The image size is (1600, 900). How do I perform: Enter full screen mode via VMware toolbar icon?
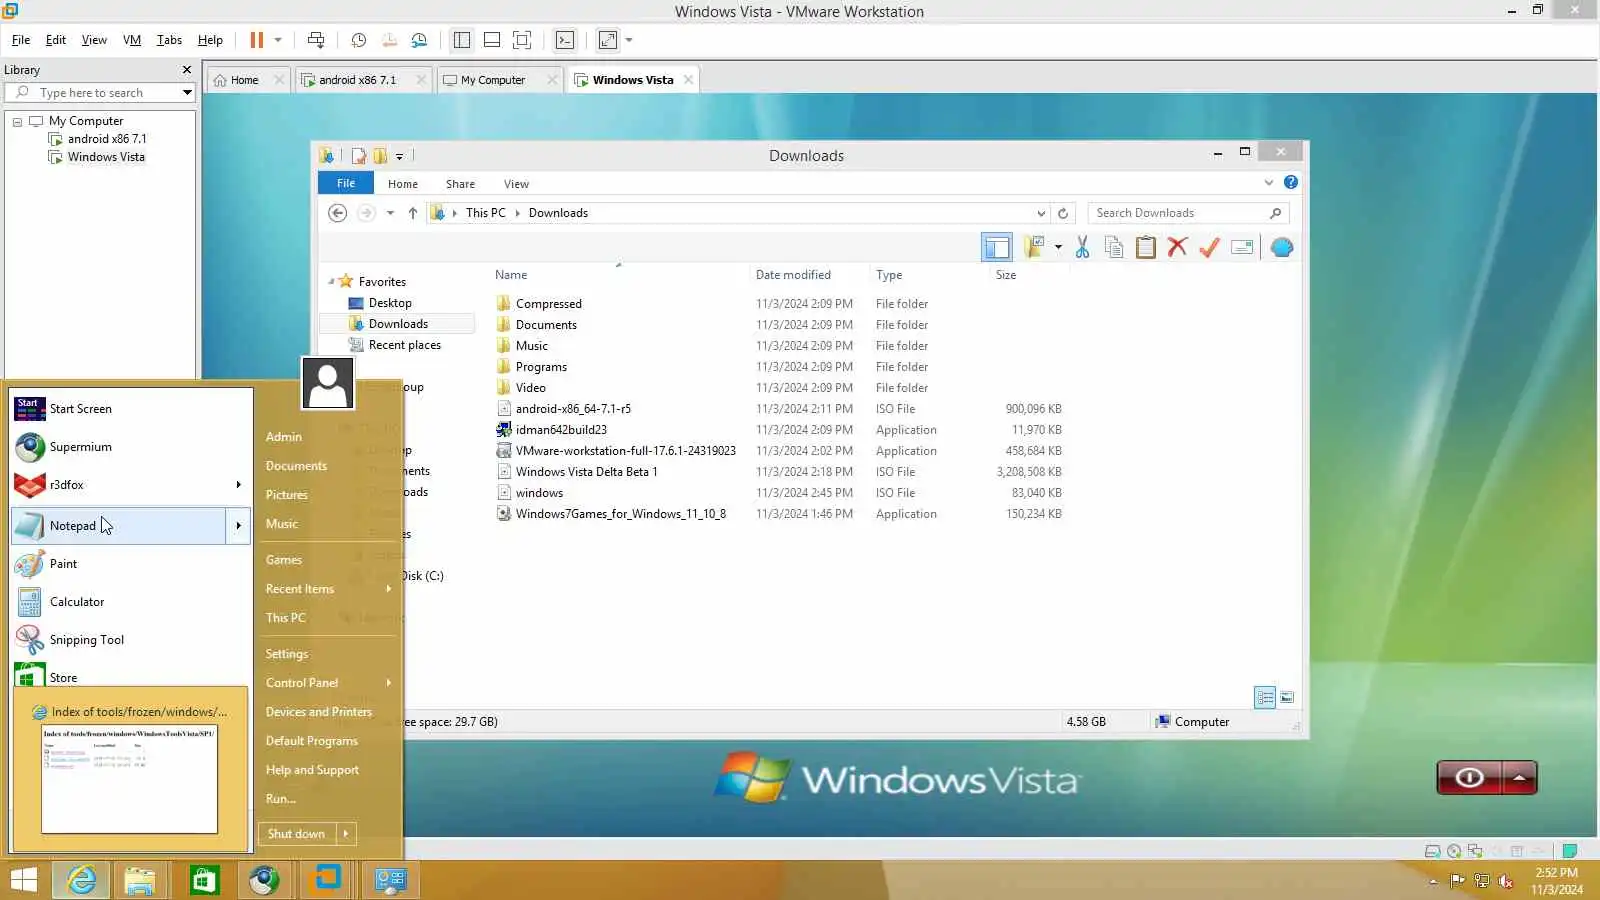tap(521, 40)
